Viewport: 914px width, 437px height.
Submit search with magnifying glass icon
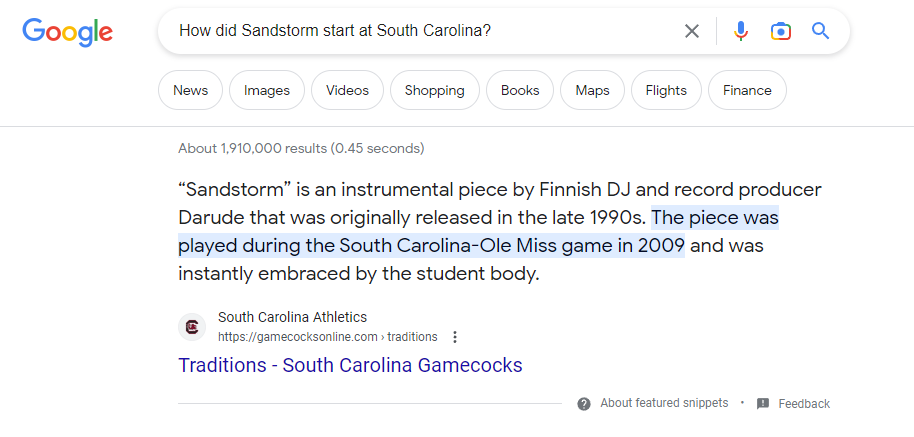point(820,30)
